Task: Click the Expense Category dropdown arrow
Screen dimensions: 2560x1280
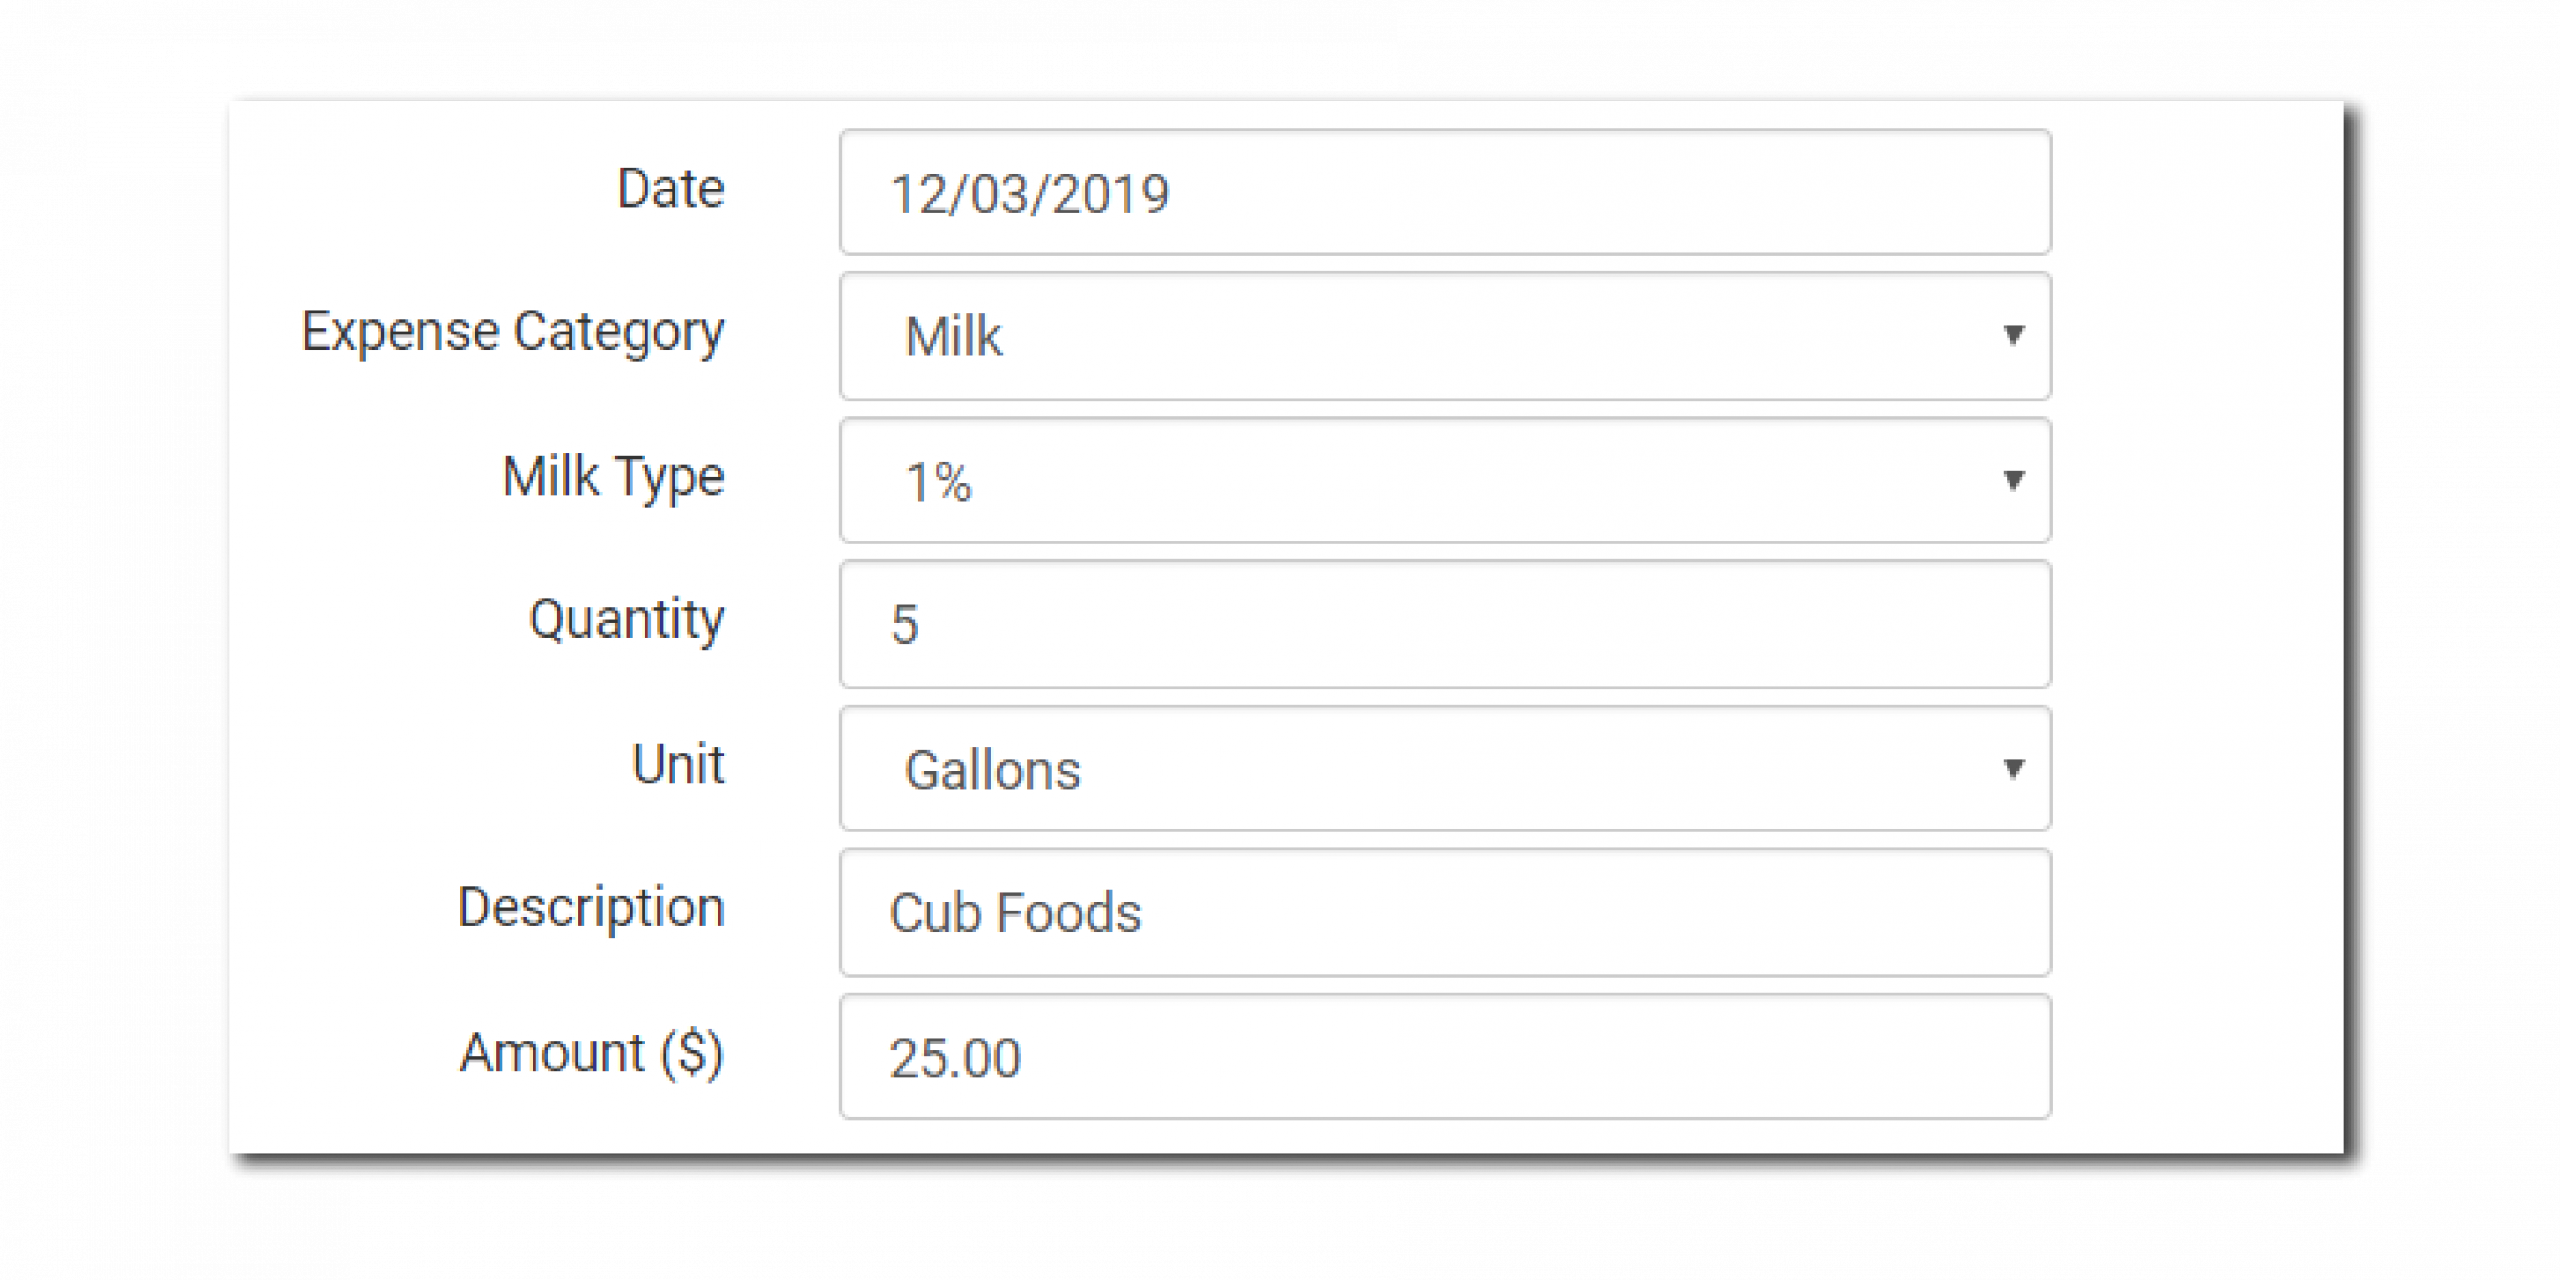Action: (x=2014, y=335)
